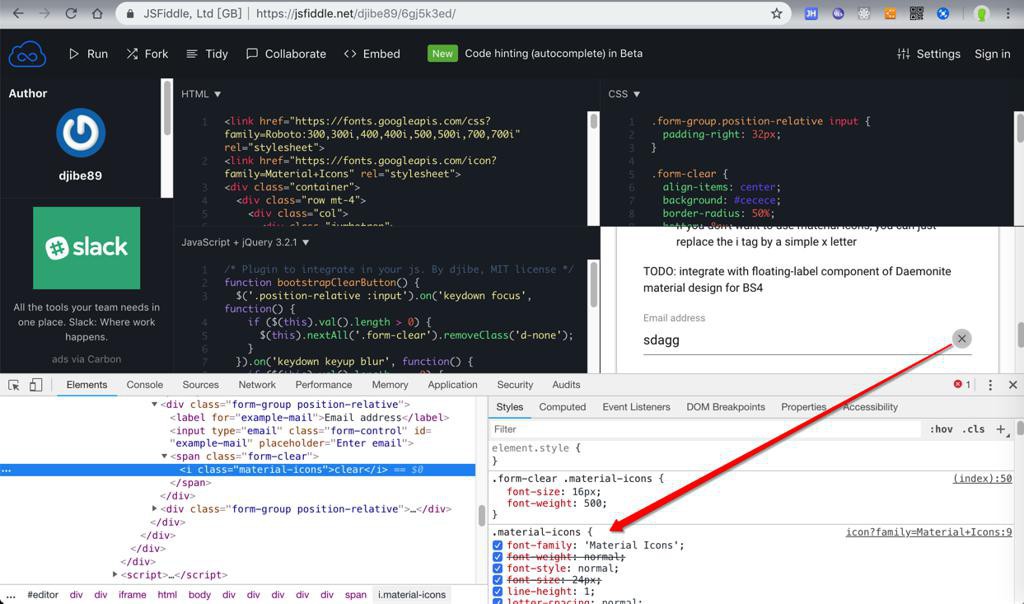Click the Slack advertisement image
This screenshot has height=604, width=1024.
coord(86,247)
